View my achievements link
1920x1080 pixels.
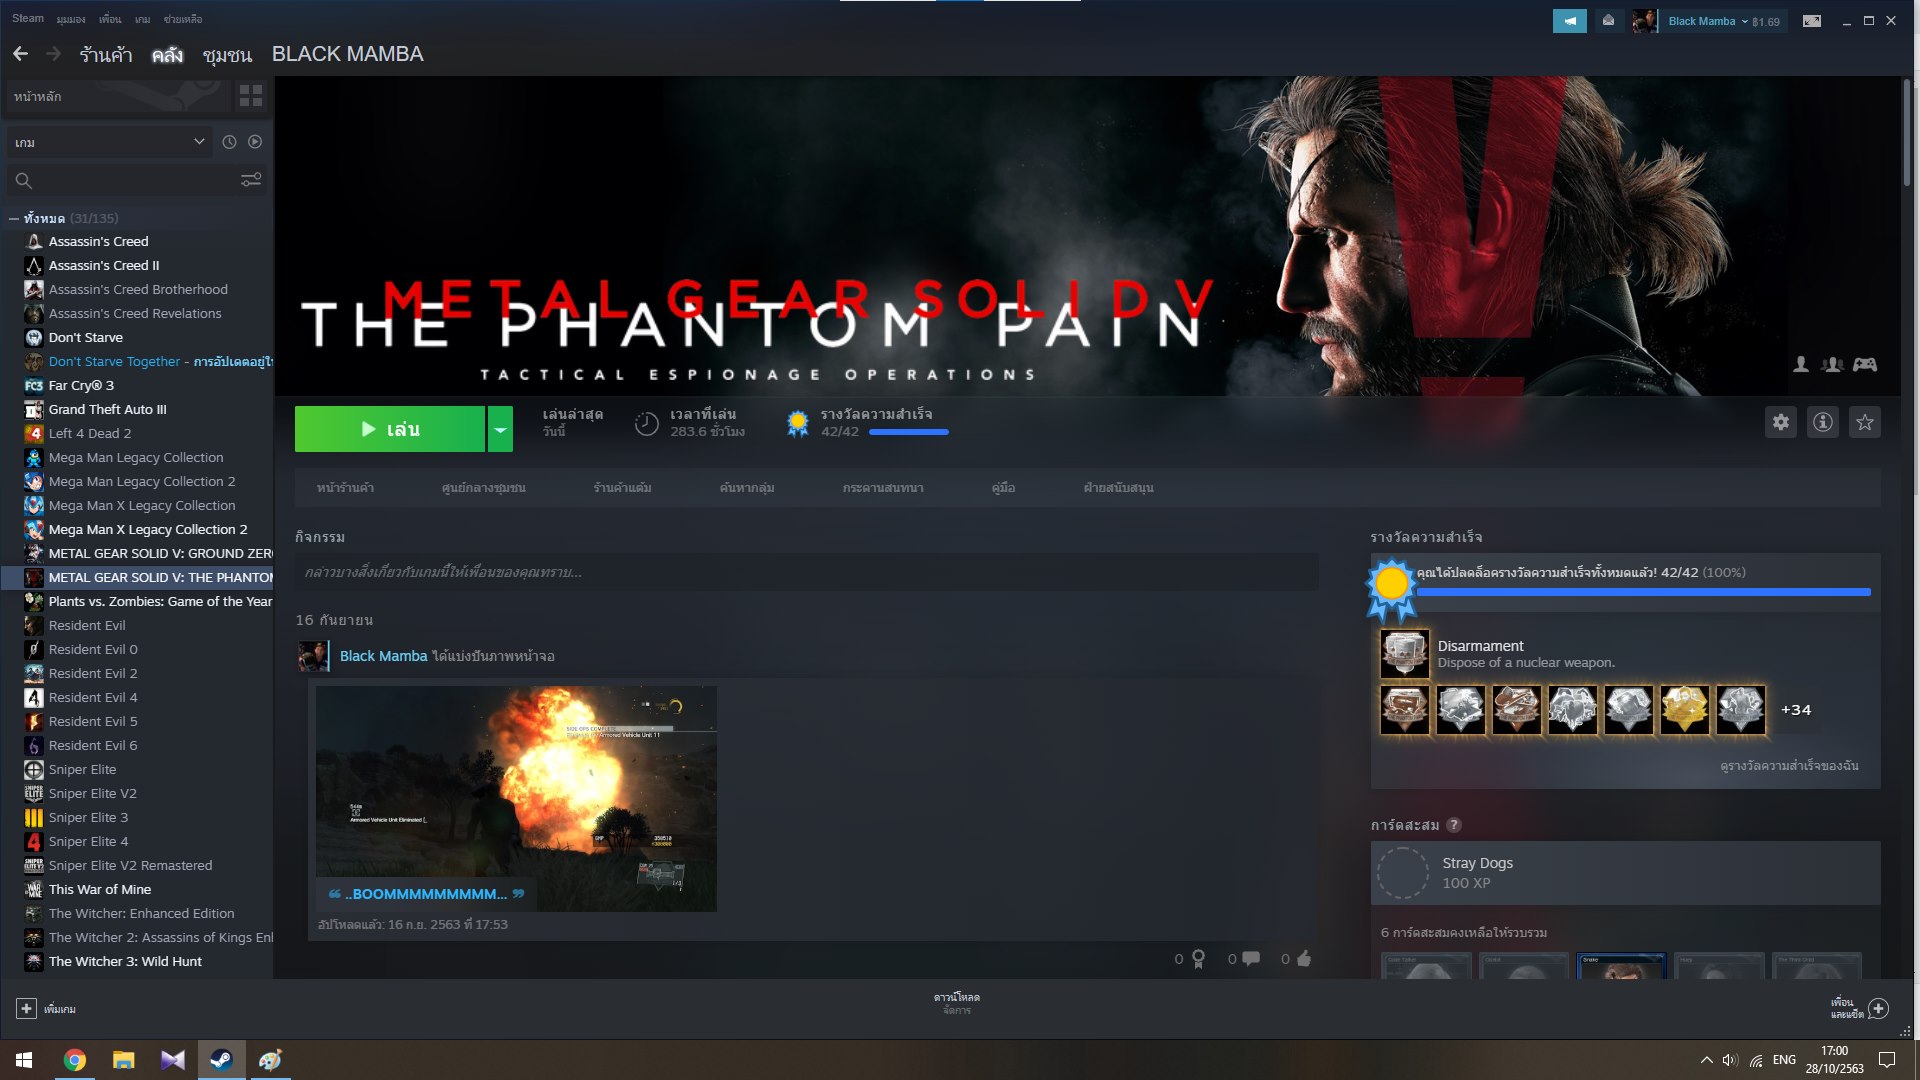[1789, 766]
